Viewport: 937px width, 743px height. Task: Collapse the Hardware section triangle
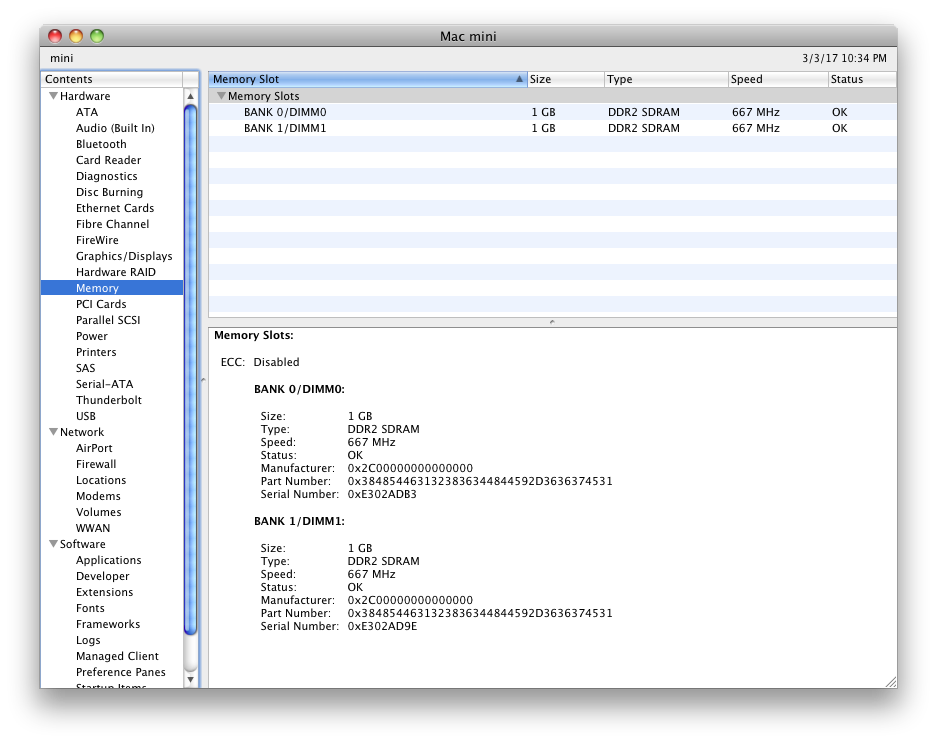pos(53,96)
